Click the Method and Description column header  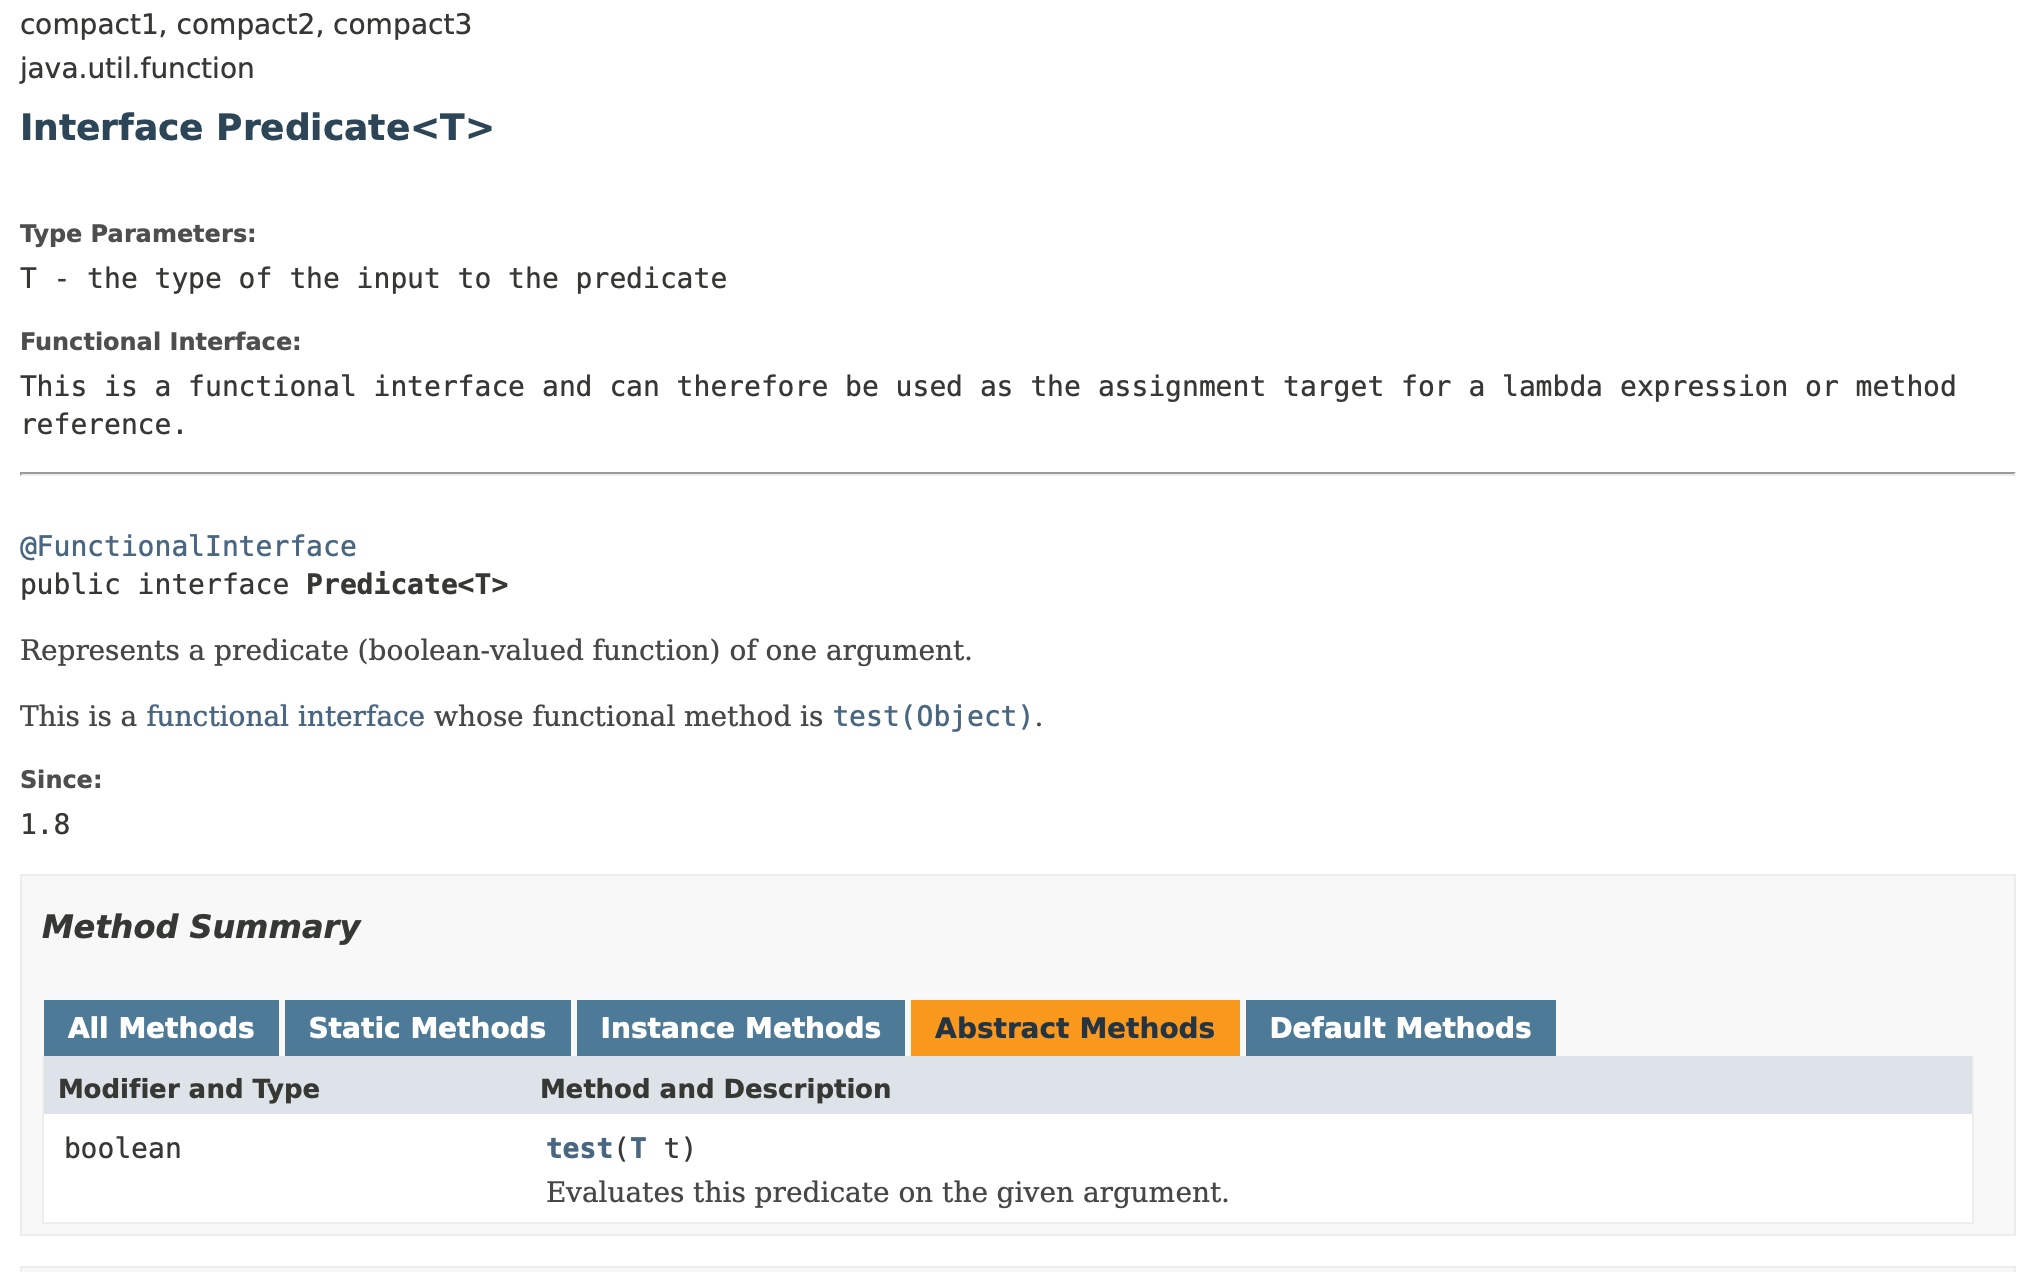coord(715,1088)
